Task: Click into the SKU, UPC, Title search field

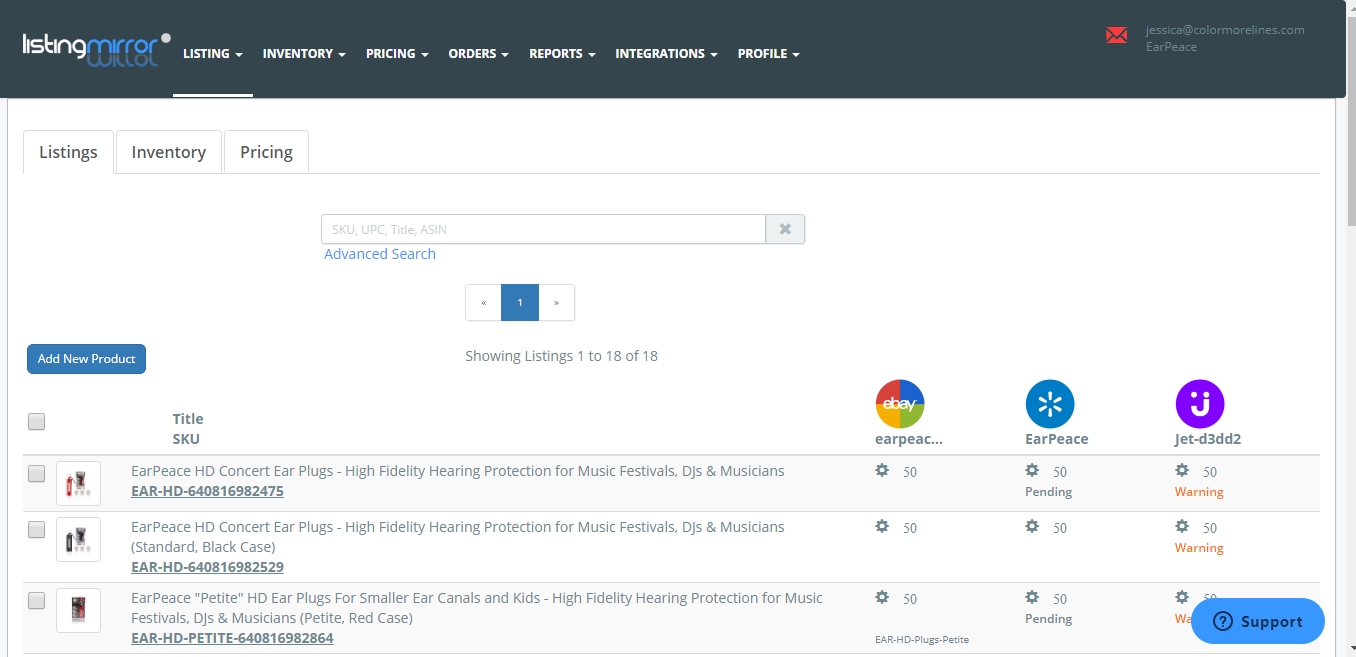Action: coord(542,229)
